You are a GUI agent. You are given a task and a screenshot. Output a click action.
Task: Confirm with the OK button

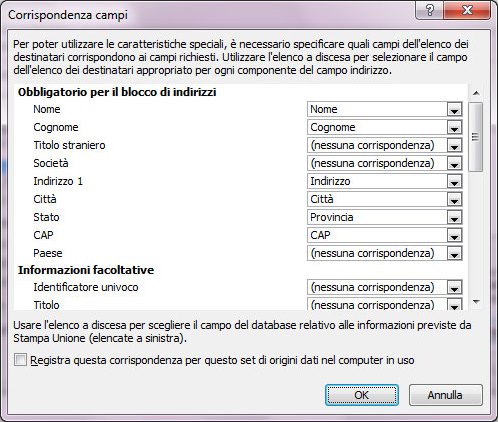[x=362, y=395]
